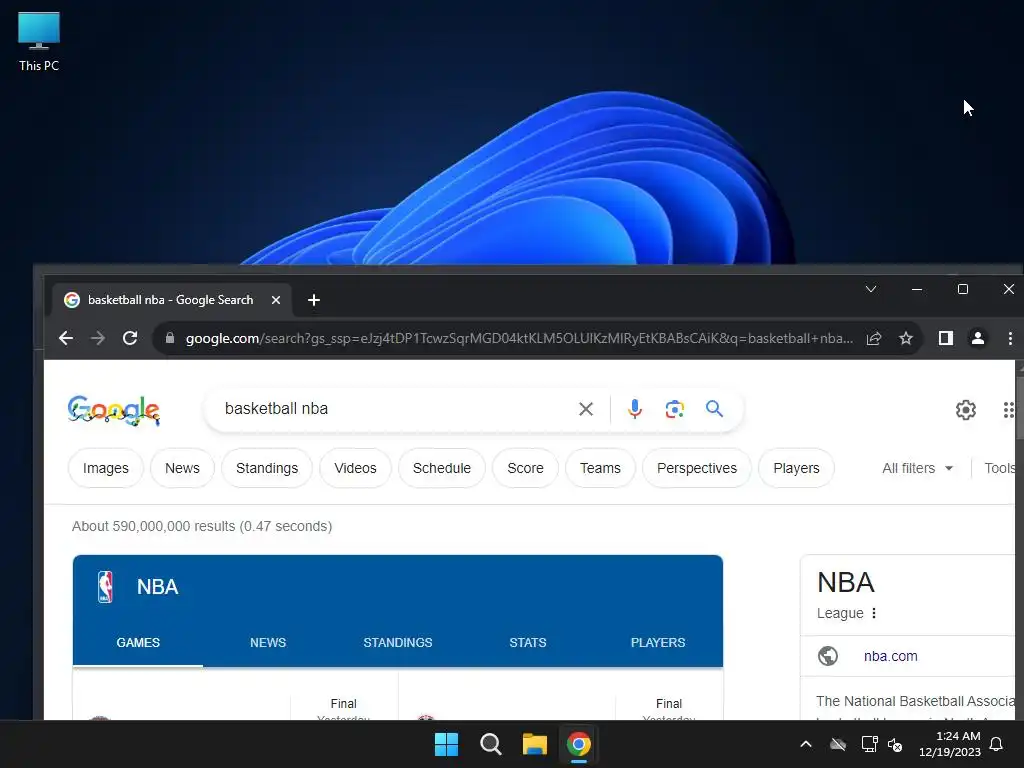Viewport: 1024px width, 768px height.
Task: Open the Windows Start menu
Action: (447, 744)
